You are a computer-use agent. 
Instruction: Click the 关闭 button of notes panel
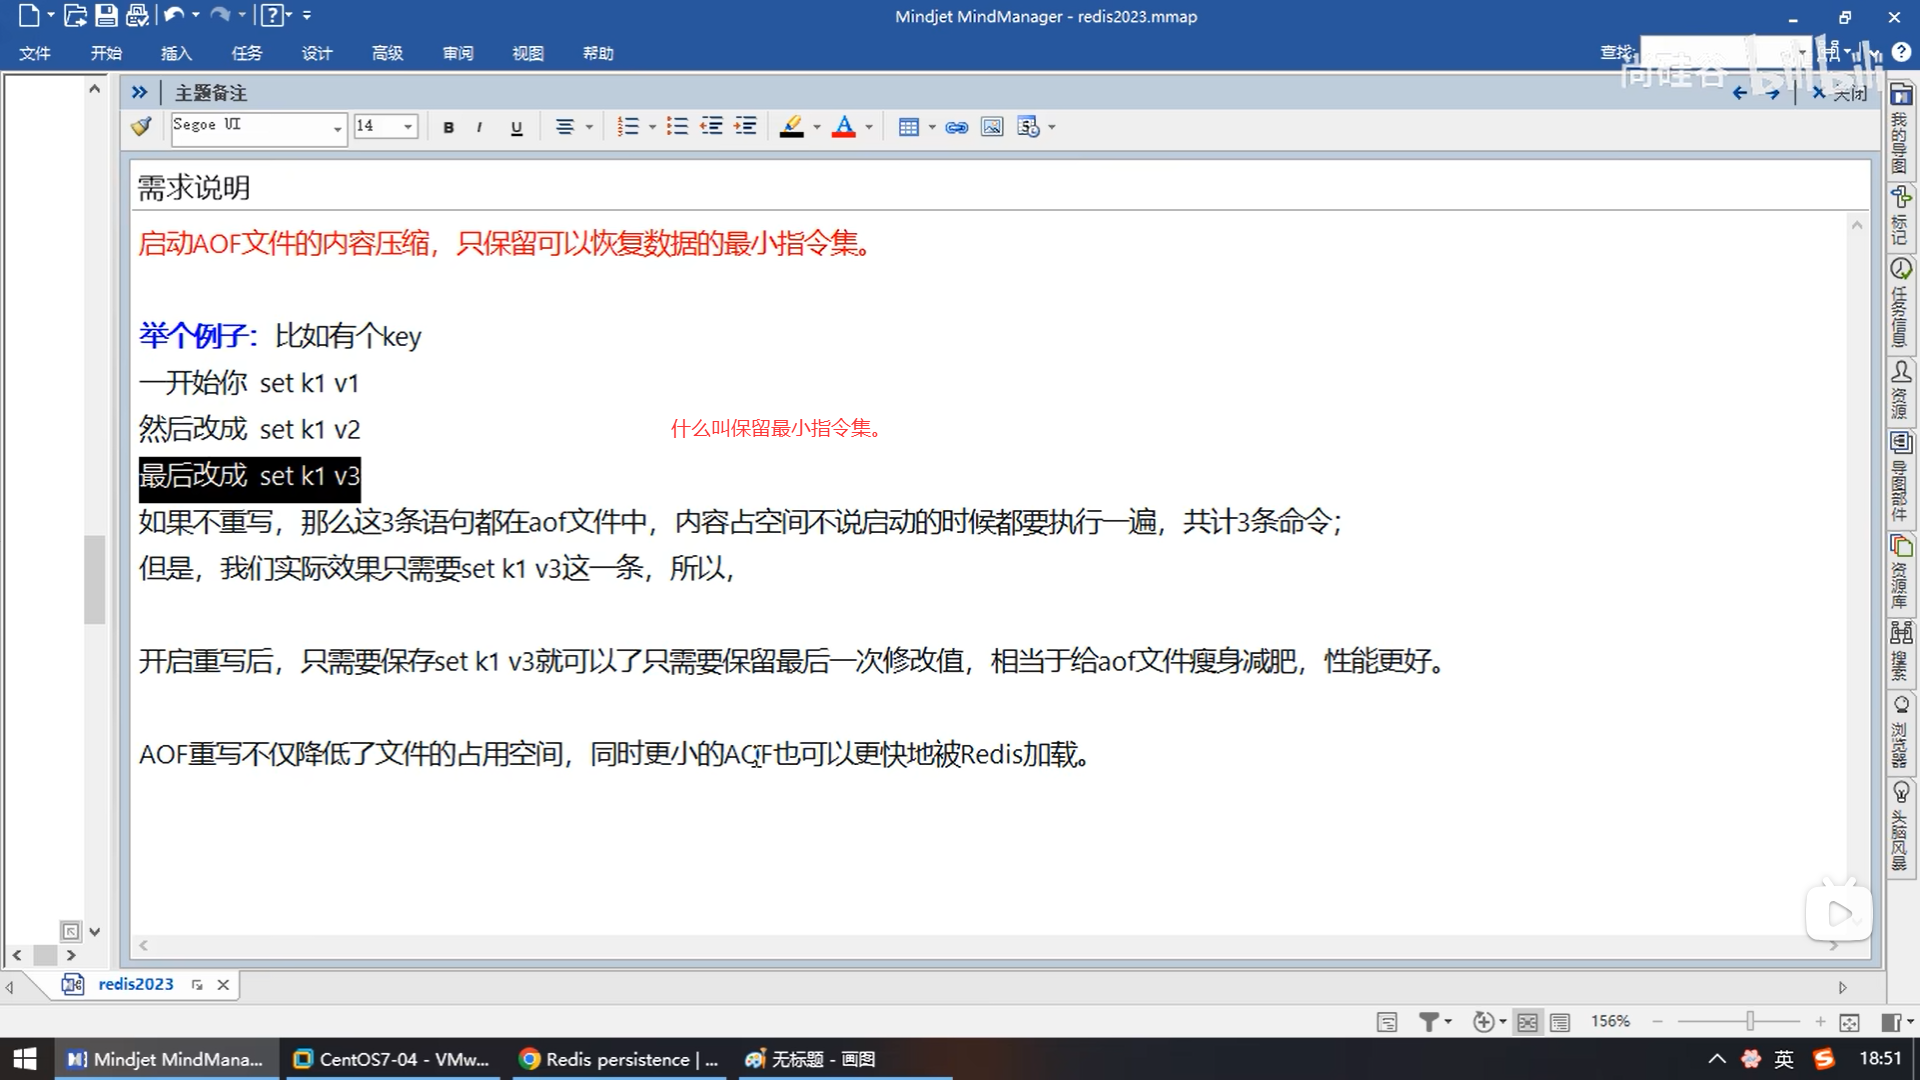[1840, 93]
